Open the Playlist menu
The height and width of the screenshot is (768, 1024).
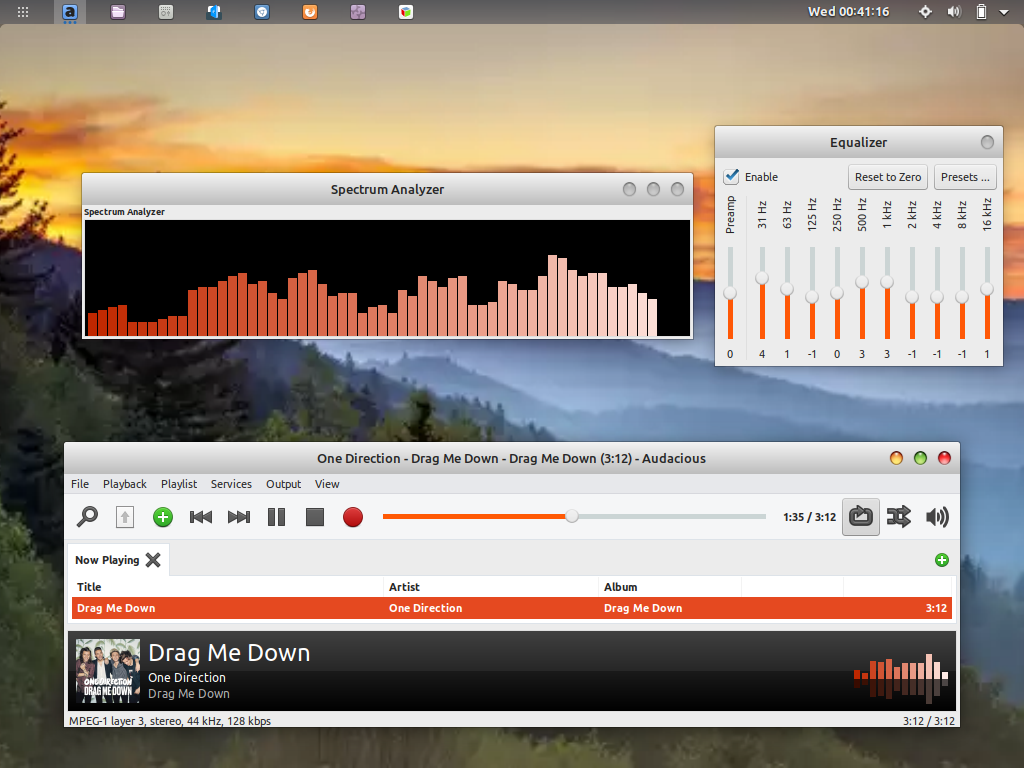179,484
